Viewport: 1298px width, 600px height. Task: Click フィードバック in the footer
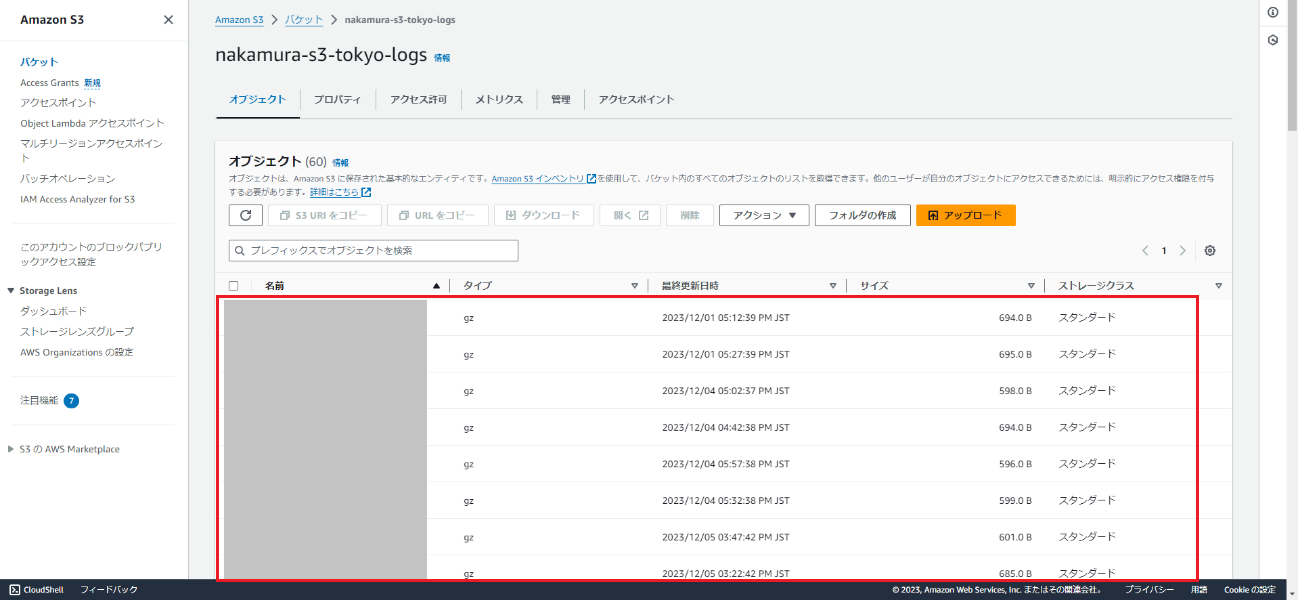pos(109,590)
